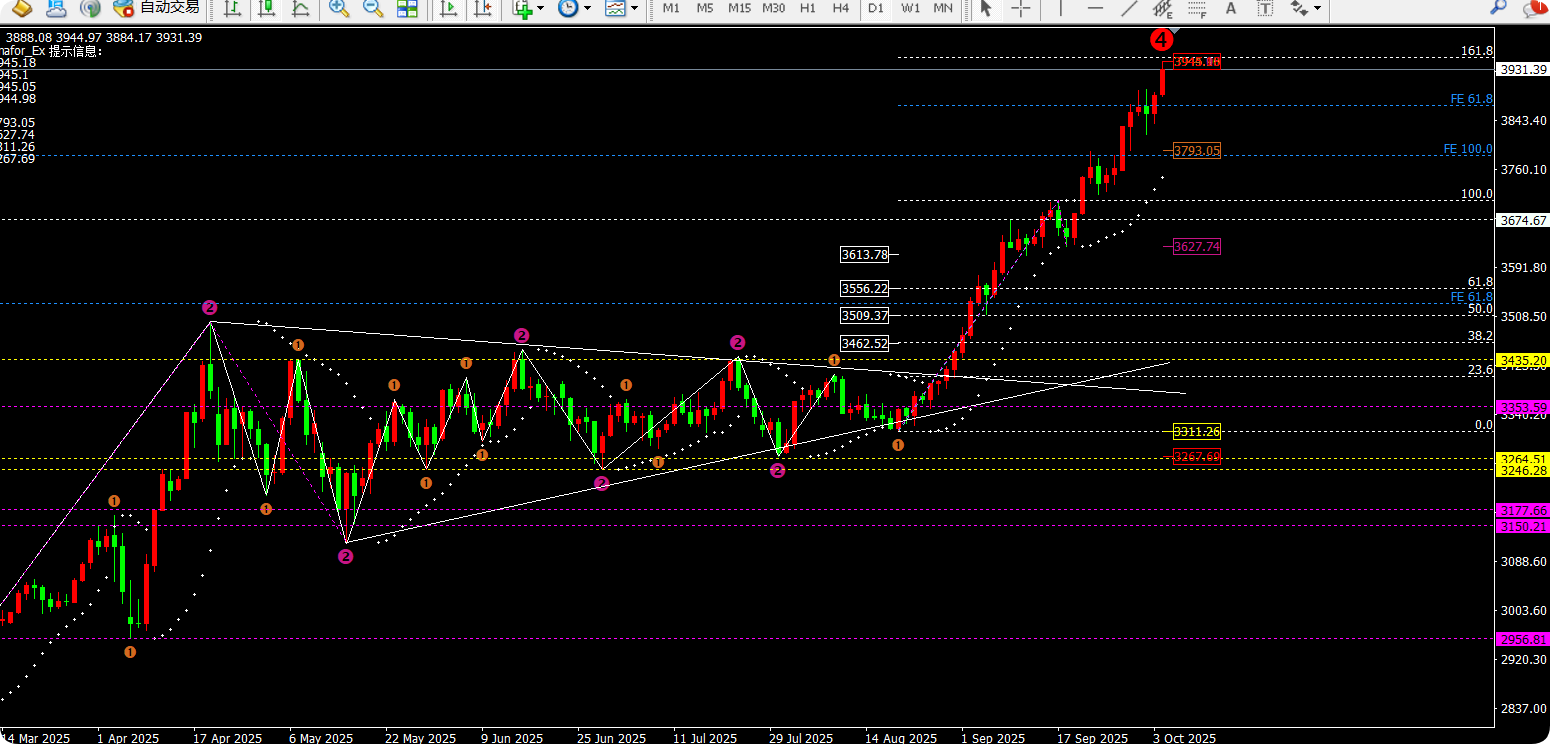Toggle chart auto scroll icon
The width and height of the screenshot is (1550, 744).
point(448,8)
